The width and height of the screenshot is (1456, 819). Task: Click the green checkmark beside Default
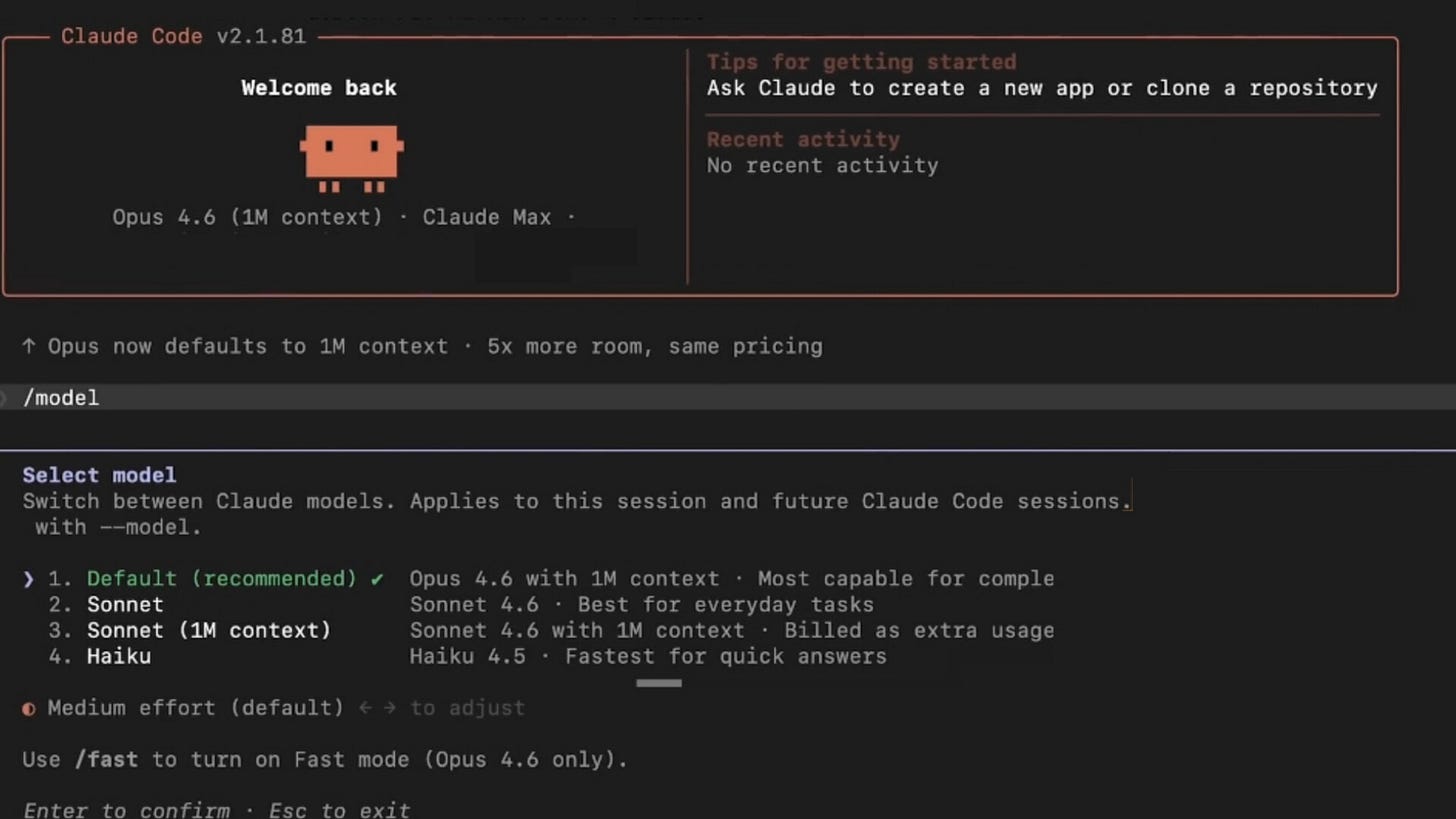377,579
